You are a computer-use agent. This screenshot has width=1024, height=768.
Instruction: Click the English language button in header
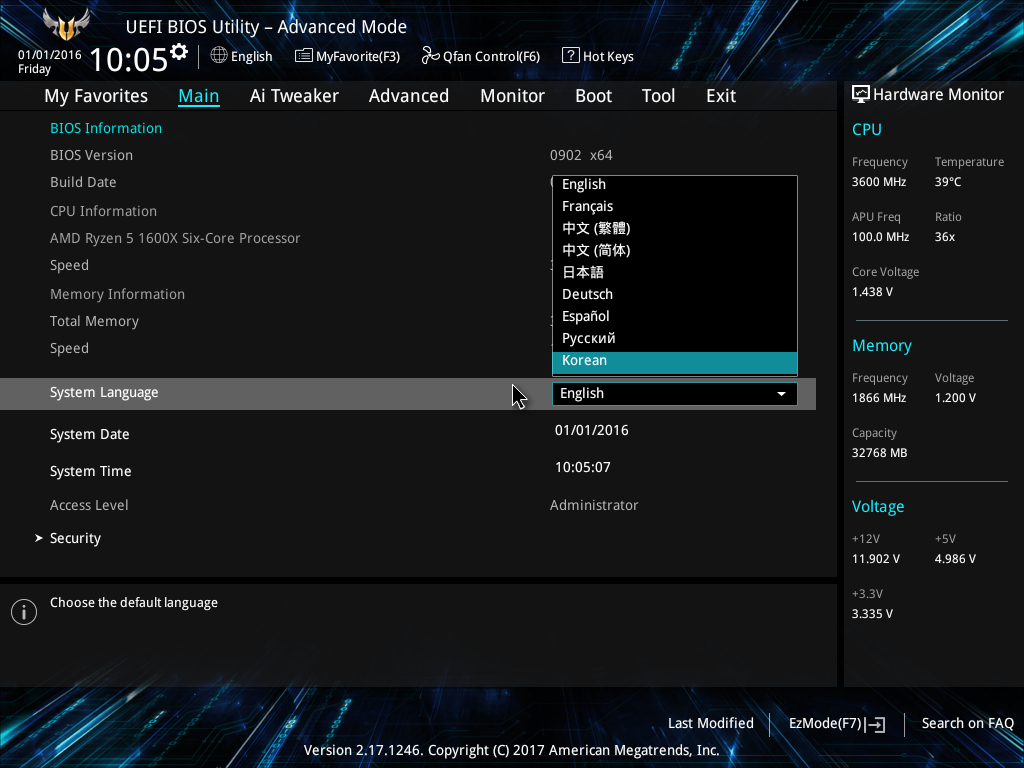(242, 56)
